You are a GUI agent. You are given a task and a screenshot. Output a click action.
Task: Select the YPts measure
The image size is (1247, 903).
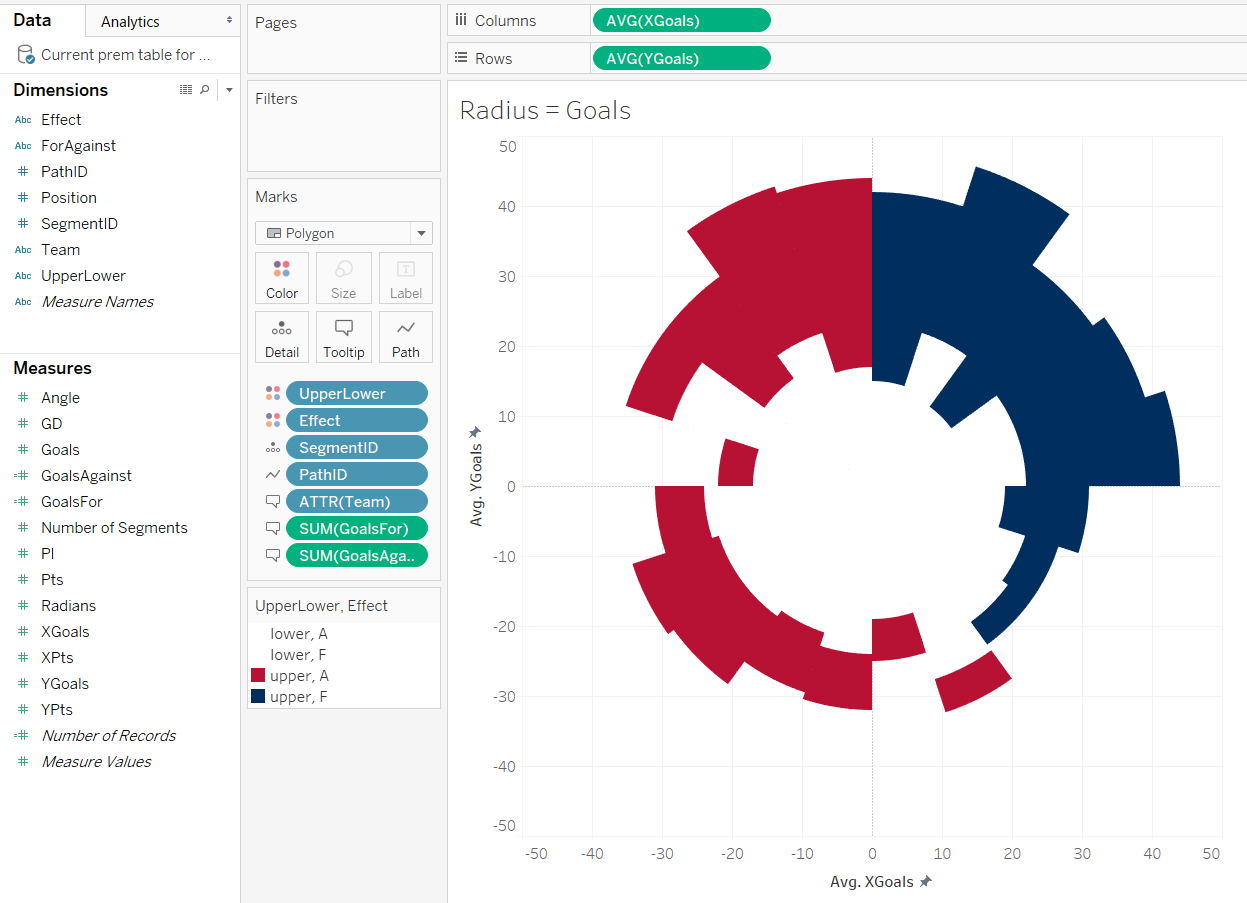pos(57,709)
